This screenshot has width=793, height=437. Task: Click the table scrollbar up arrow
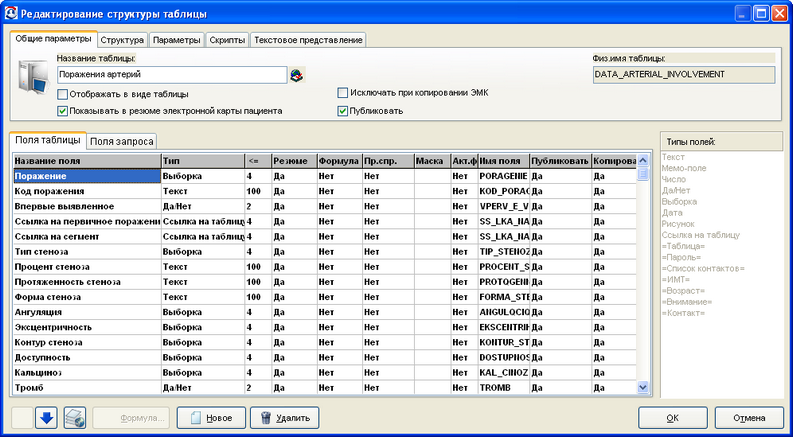pyautogui.click(x=643, y=160)
